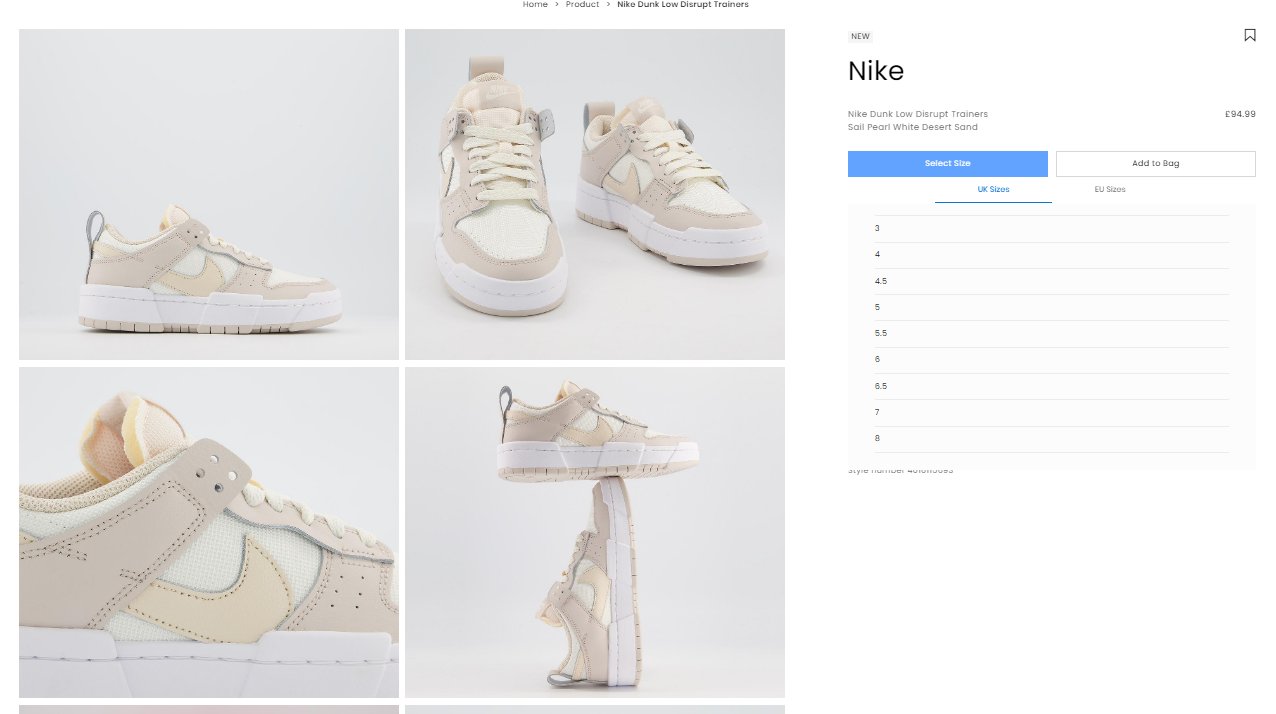The height and width of the screenshot is (714, 1276).
Task: Open the photo of stacked trainers
Action: (x=595, y=532)
